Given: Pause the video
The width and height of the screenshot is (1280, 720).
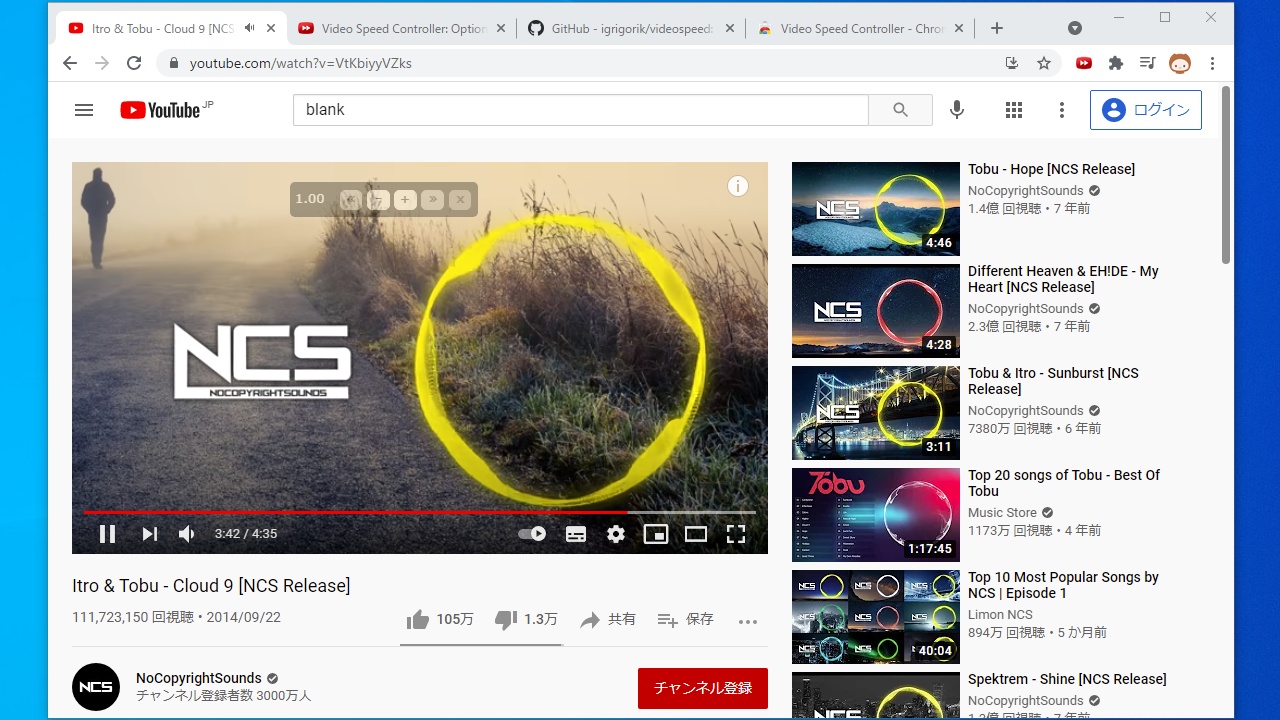Looking at the screenshot, I should click(x=107, y=534).
